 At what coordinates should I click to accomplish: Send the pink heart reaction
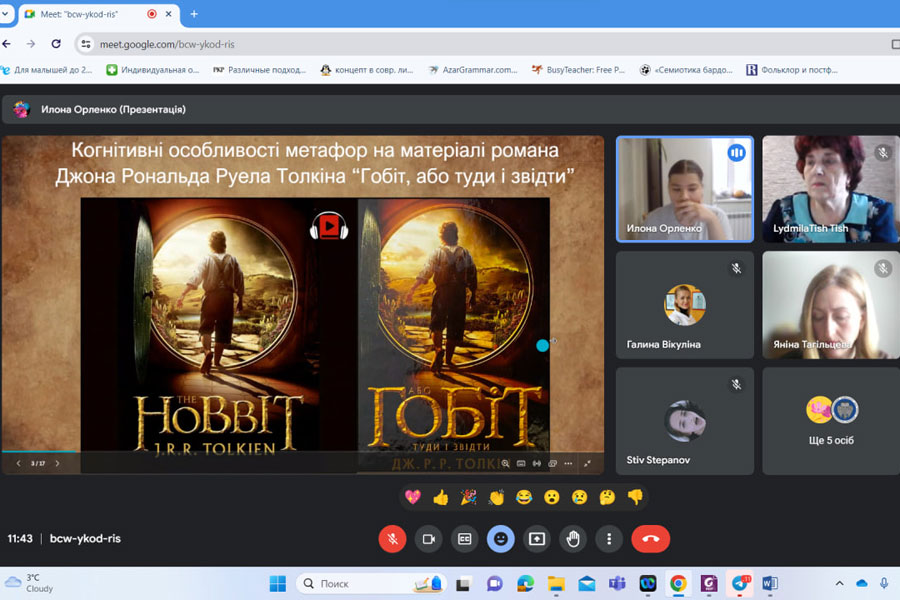(x=412, y=497)
